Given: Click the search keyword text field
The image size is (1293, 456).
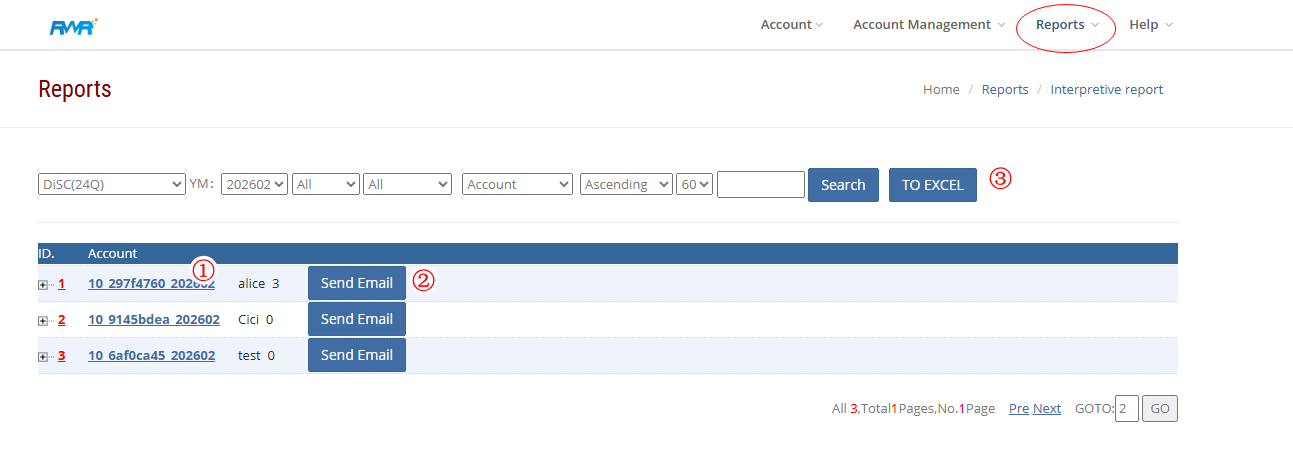Looking at the screenshot, I should 760,185.
